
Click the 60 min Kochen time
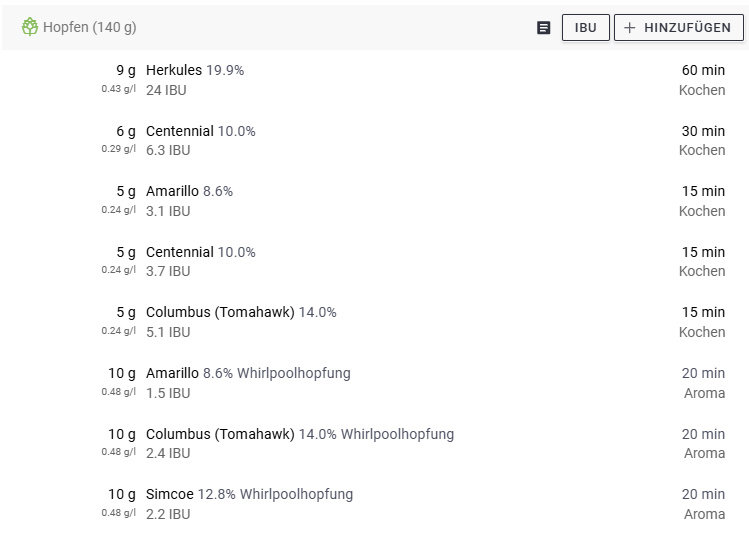click(x=702, y=80)
